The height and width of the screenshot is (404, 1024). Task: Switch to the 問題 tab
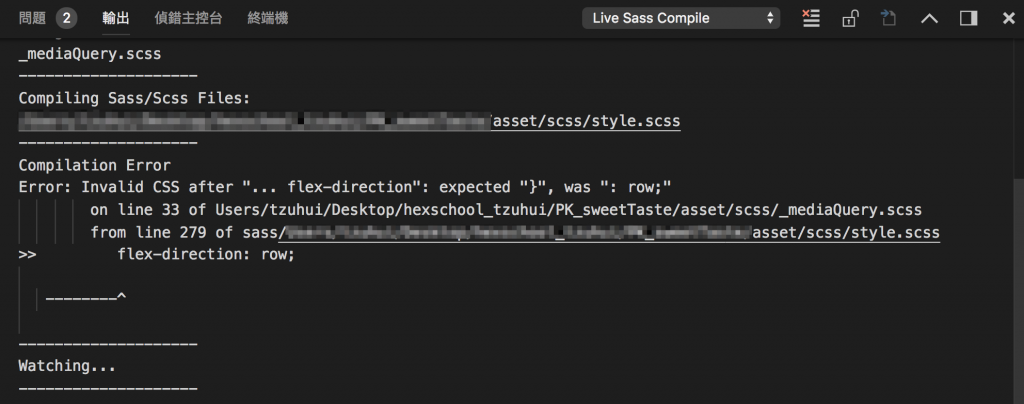point(48,18)
